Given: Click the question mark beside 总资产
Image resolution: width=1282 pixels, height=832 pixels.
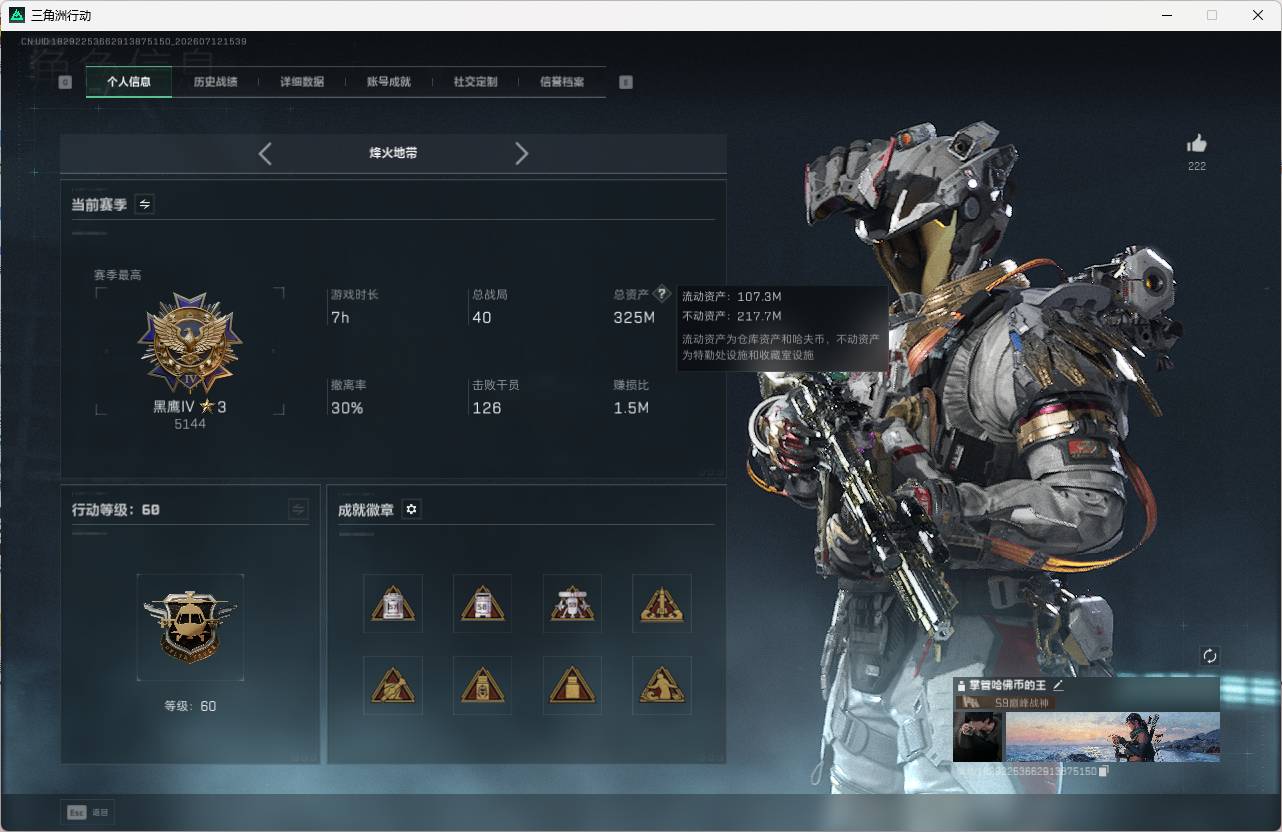Looking at the screenshot, I should coord(661,295).
